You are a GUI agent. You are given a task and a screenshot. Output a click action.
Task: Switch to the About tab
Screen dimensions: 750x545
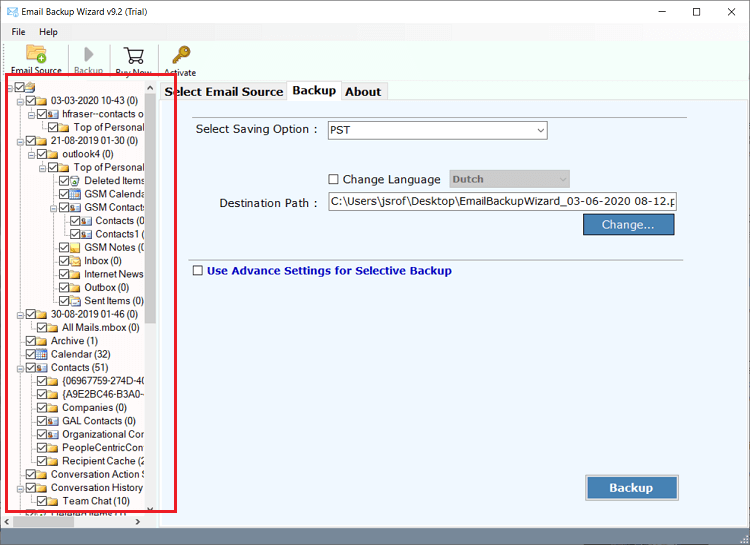pyautogui.click(x=364, y=91)
